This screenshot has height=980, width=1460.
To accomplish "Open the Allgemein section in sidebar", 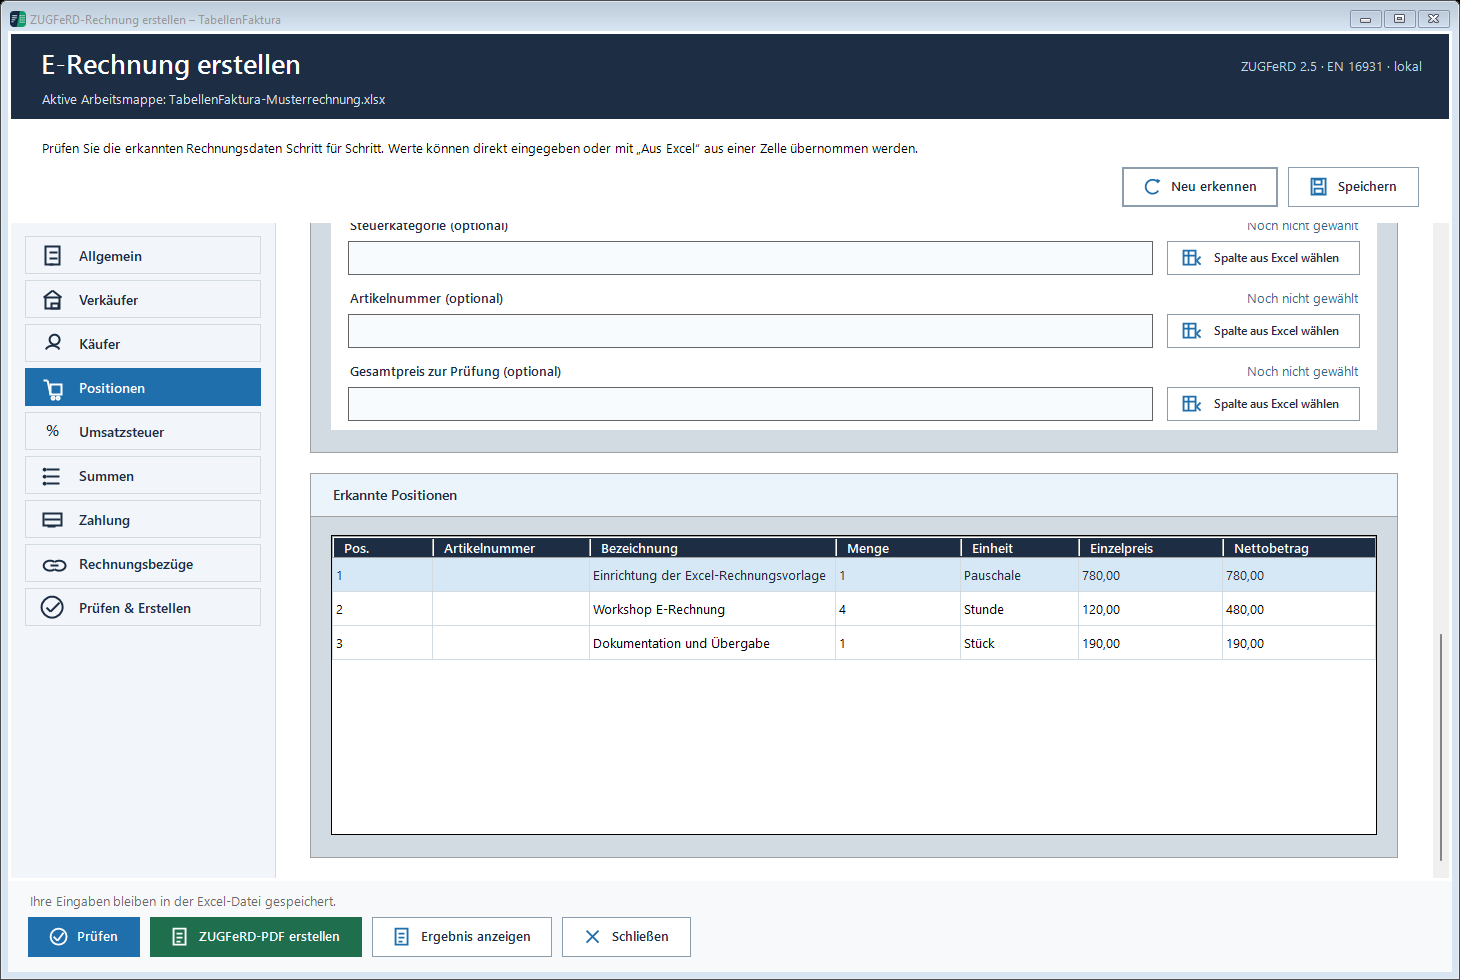I will coord(143,255).
